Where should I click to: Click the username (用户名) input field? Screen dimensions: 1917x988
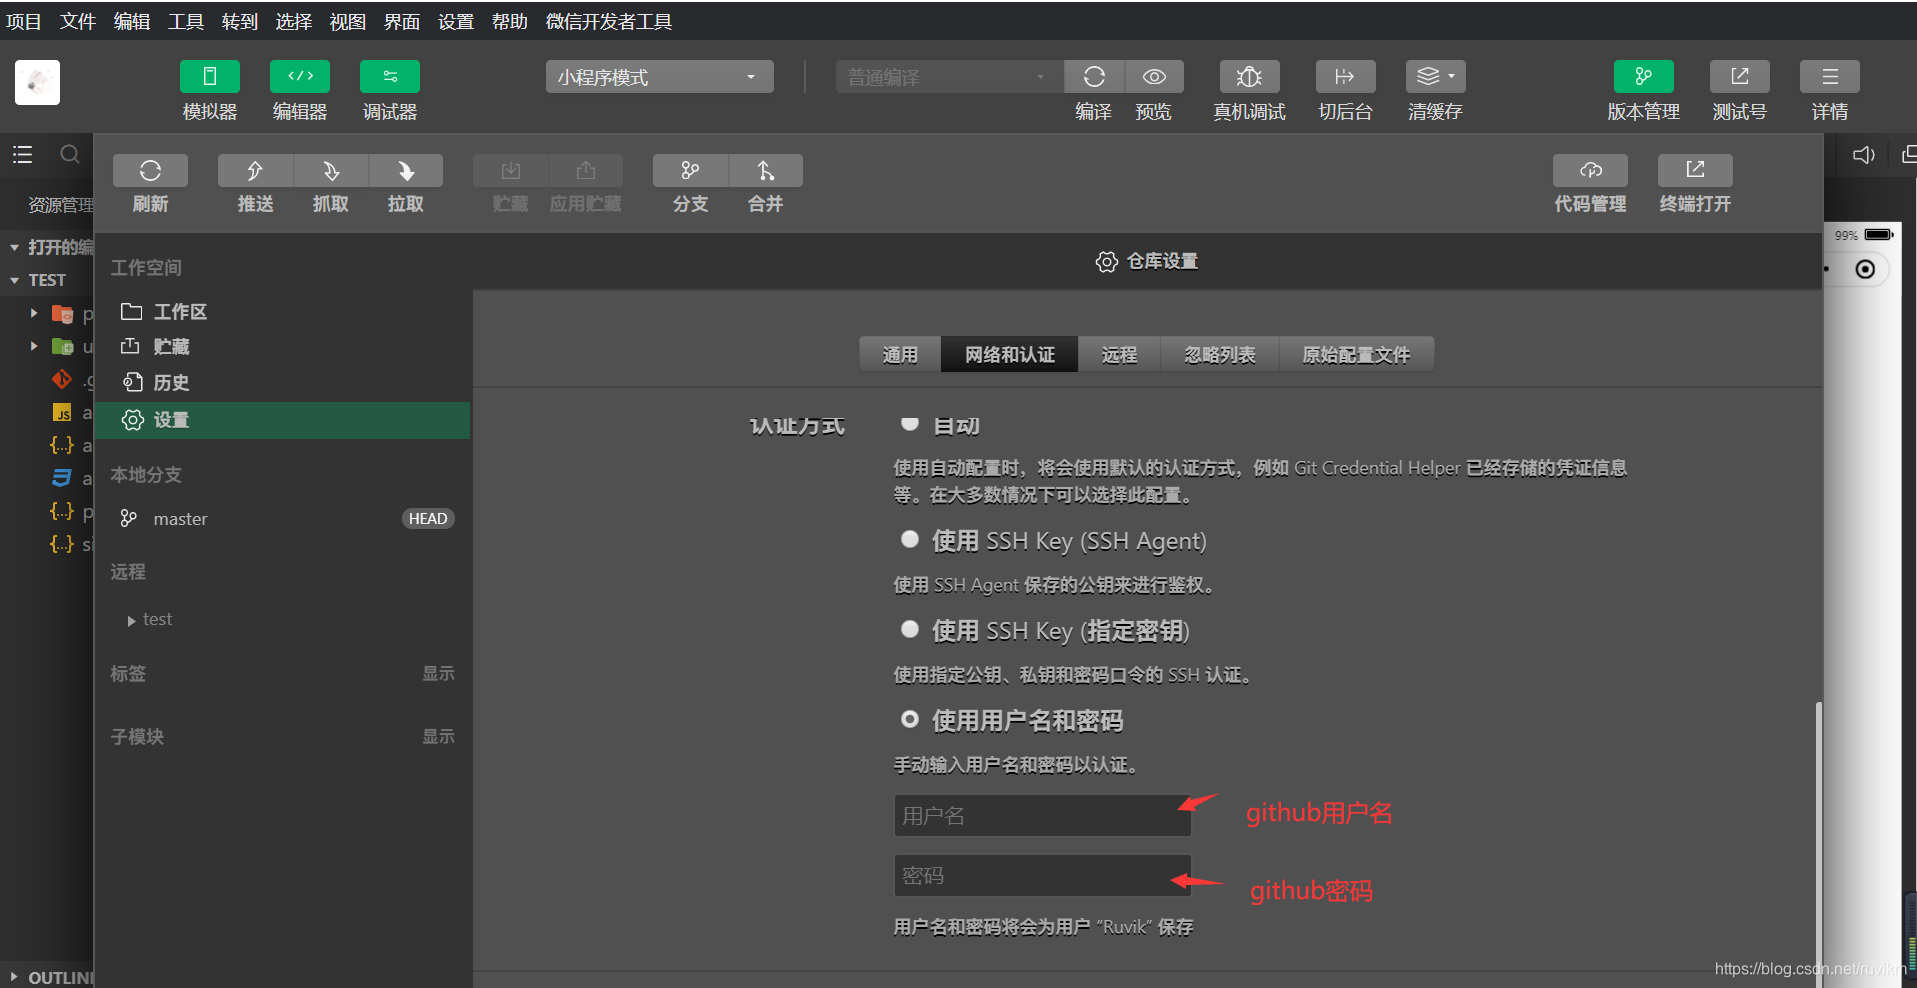(1042, 815)
